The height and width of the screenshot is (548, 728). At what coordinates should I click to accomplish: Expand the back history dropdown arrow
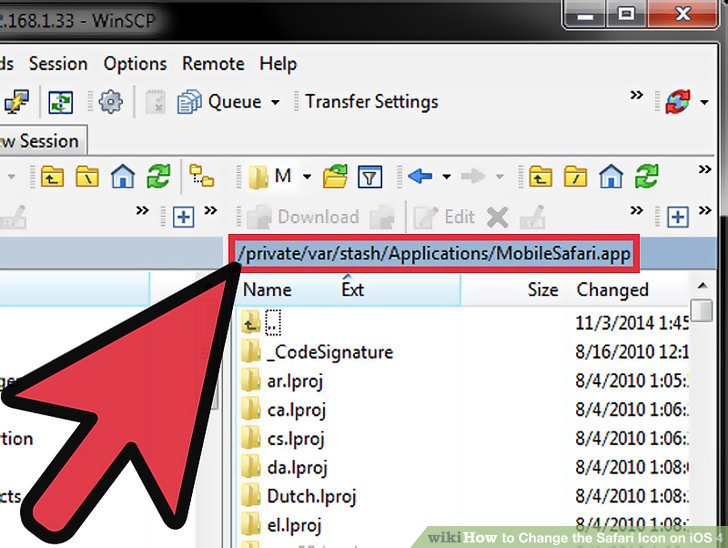pos(446,177)
